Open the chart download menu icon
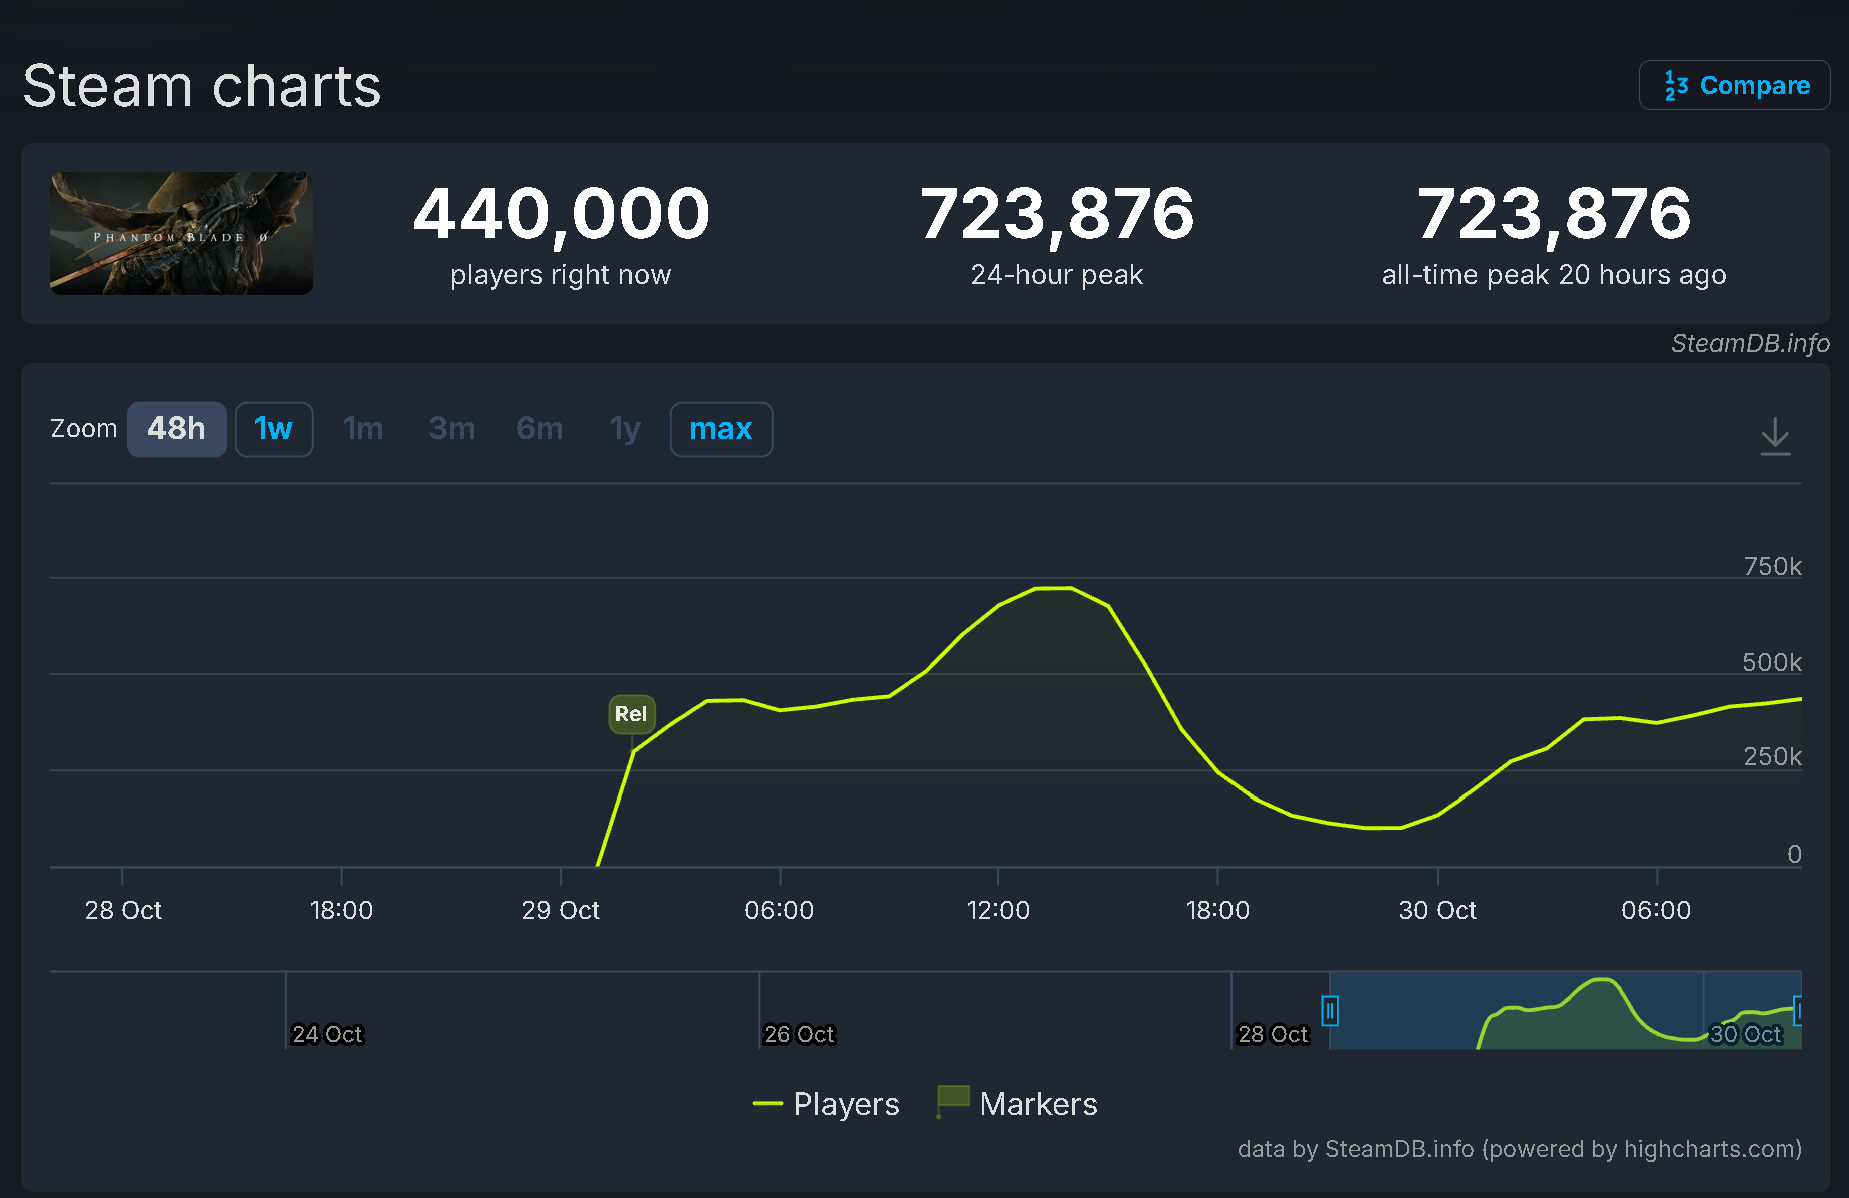Screen dimensions: 1849x1198 coord(1775,436)
